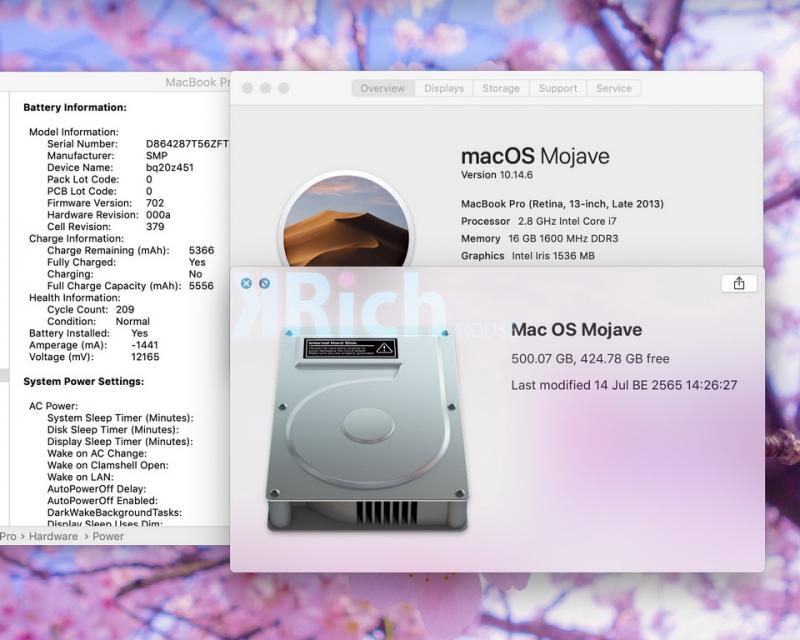
Task: Click the Charging value "No"
Action: (195, 274)
